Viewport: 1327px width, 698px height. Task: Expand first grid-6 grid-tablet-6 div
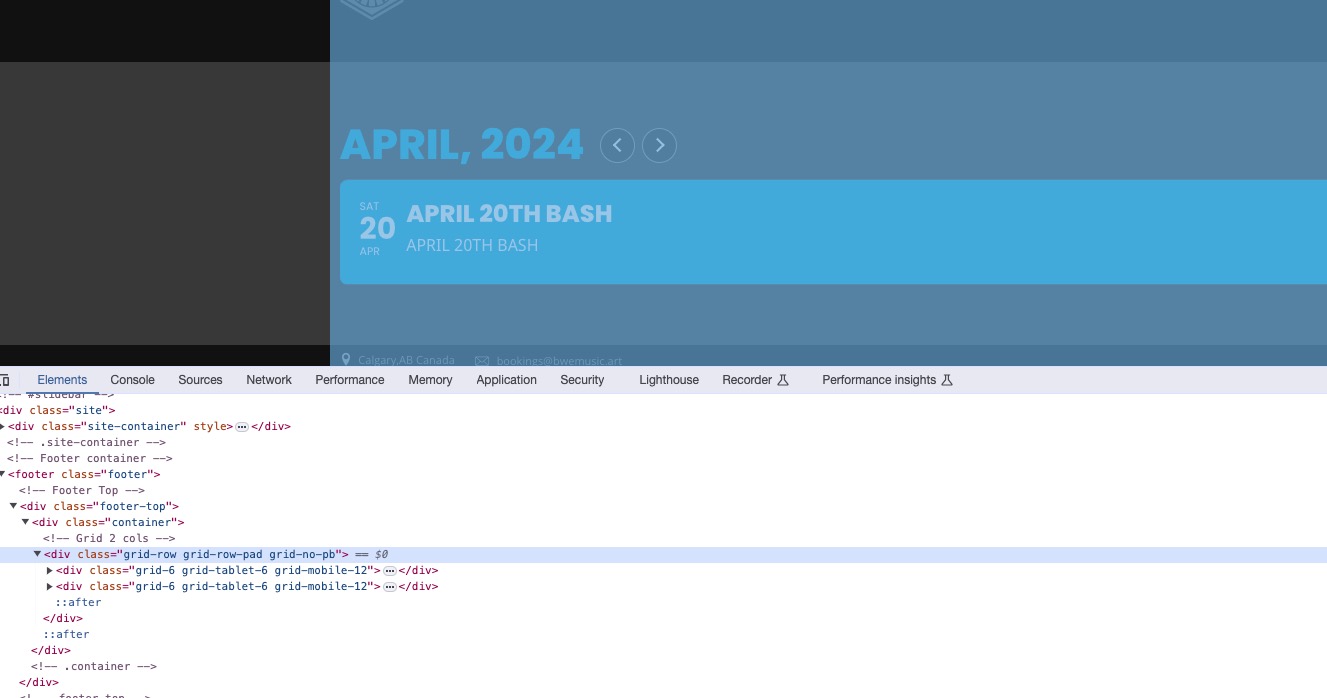(50, 570)
